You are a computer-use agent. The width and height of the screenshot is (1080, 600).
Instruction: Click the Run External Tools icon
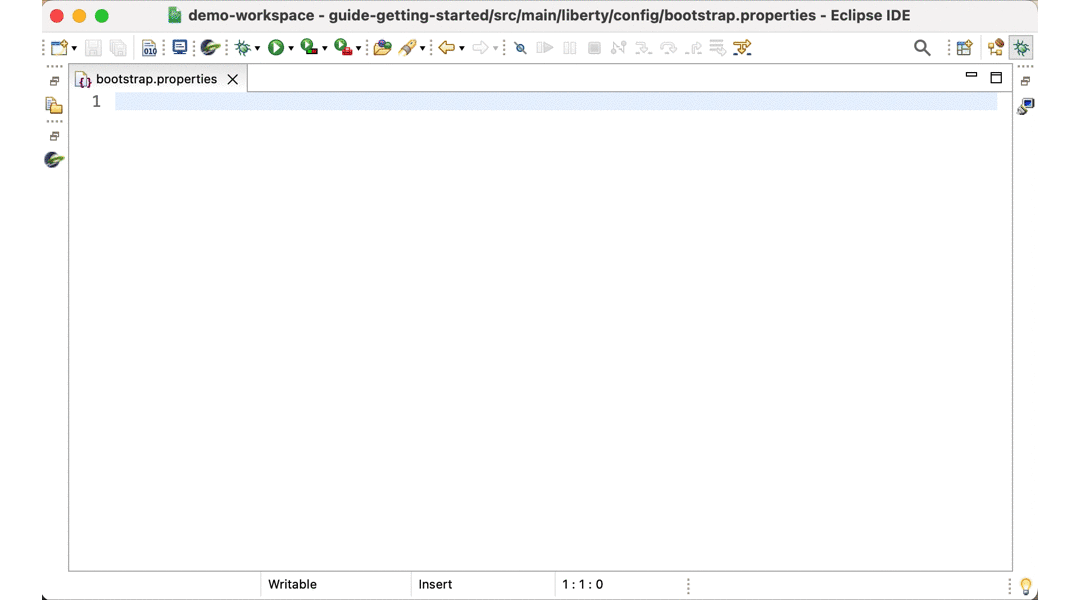pyautogui.click(x=343, y=48)
